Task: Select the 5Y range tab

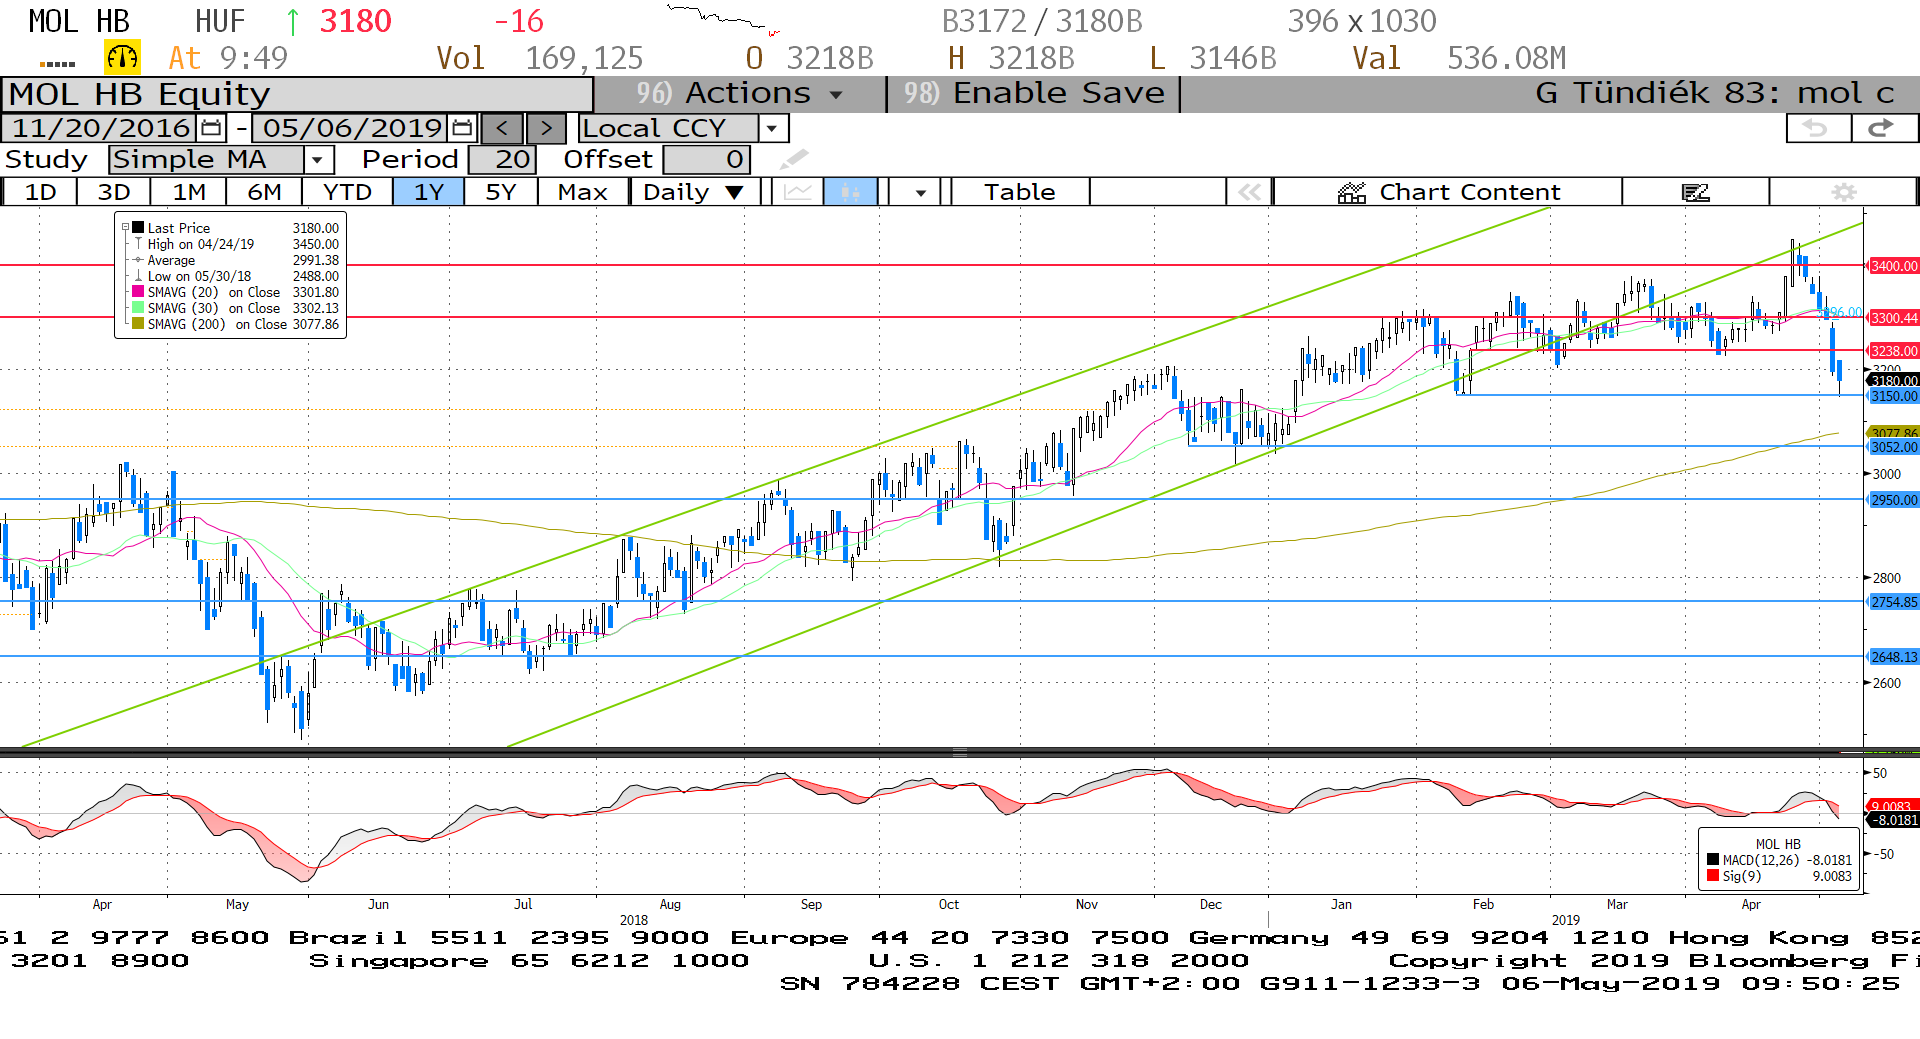Action: [x=501, y=192]
